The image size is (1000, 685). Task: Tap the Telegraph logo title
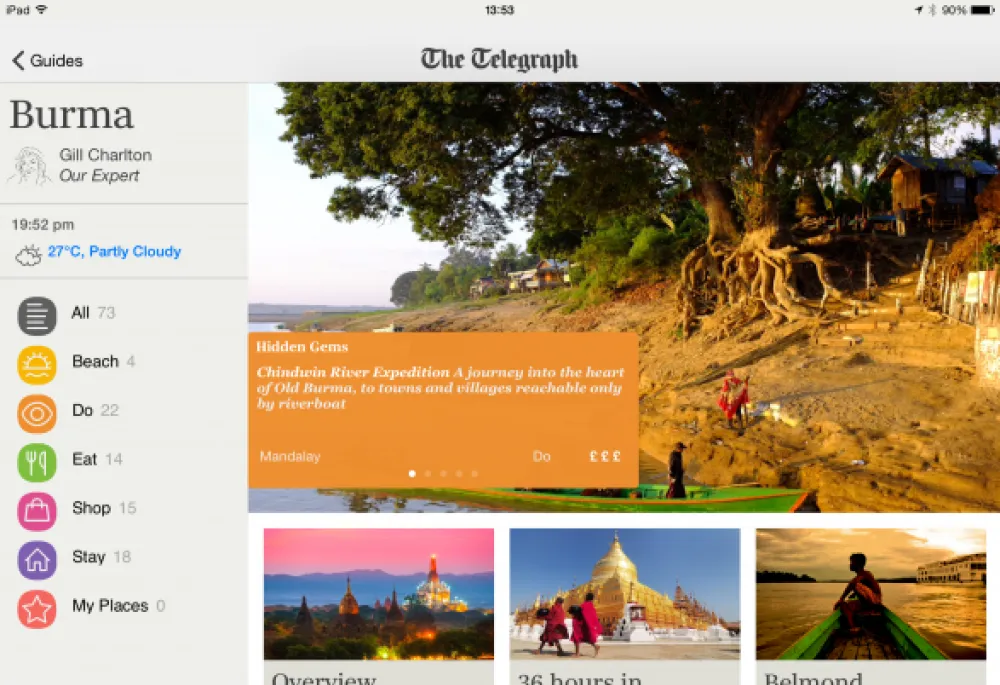[x=499, y=59]
